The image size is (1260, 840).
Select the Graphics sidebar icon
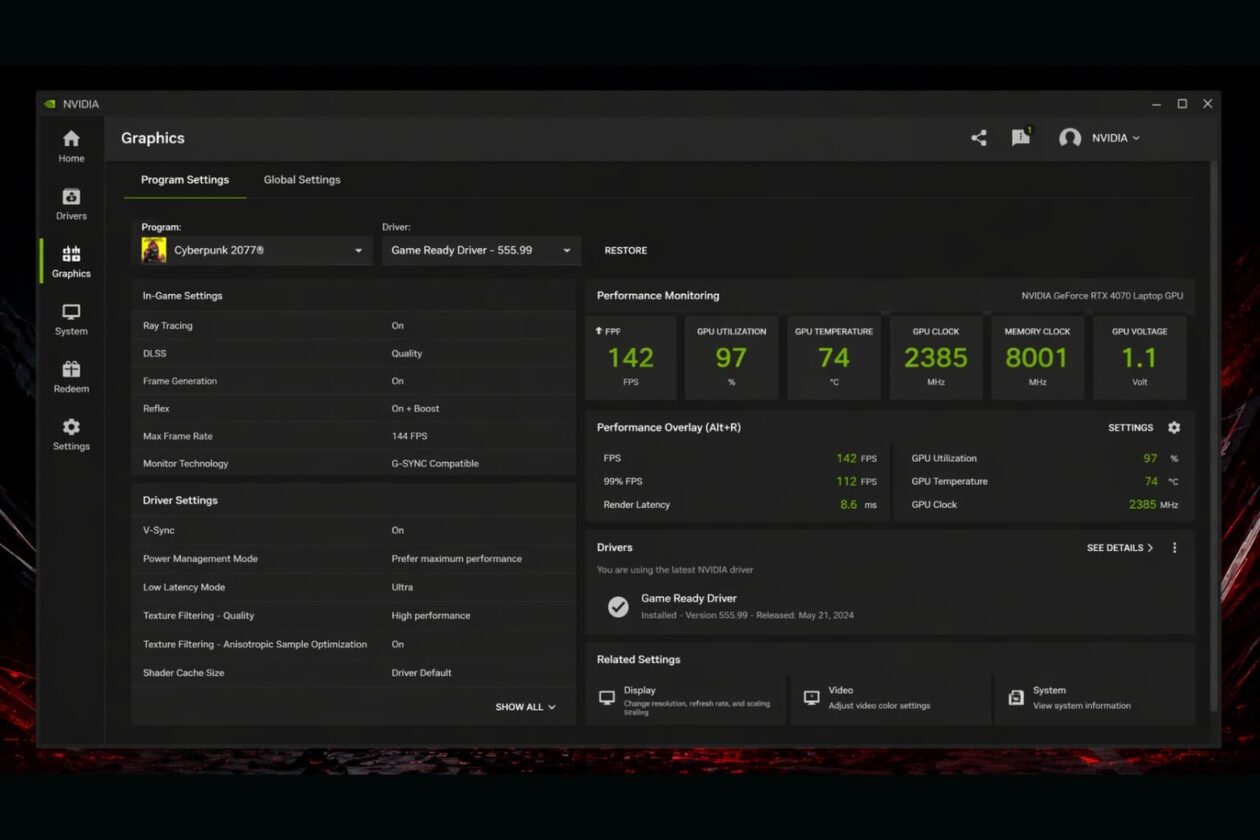point(71,254)
